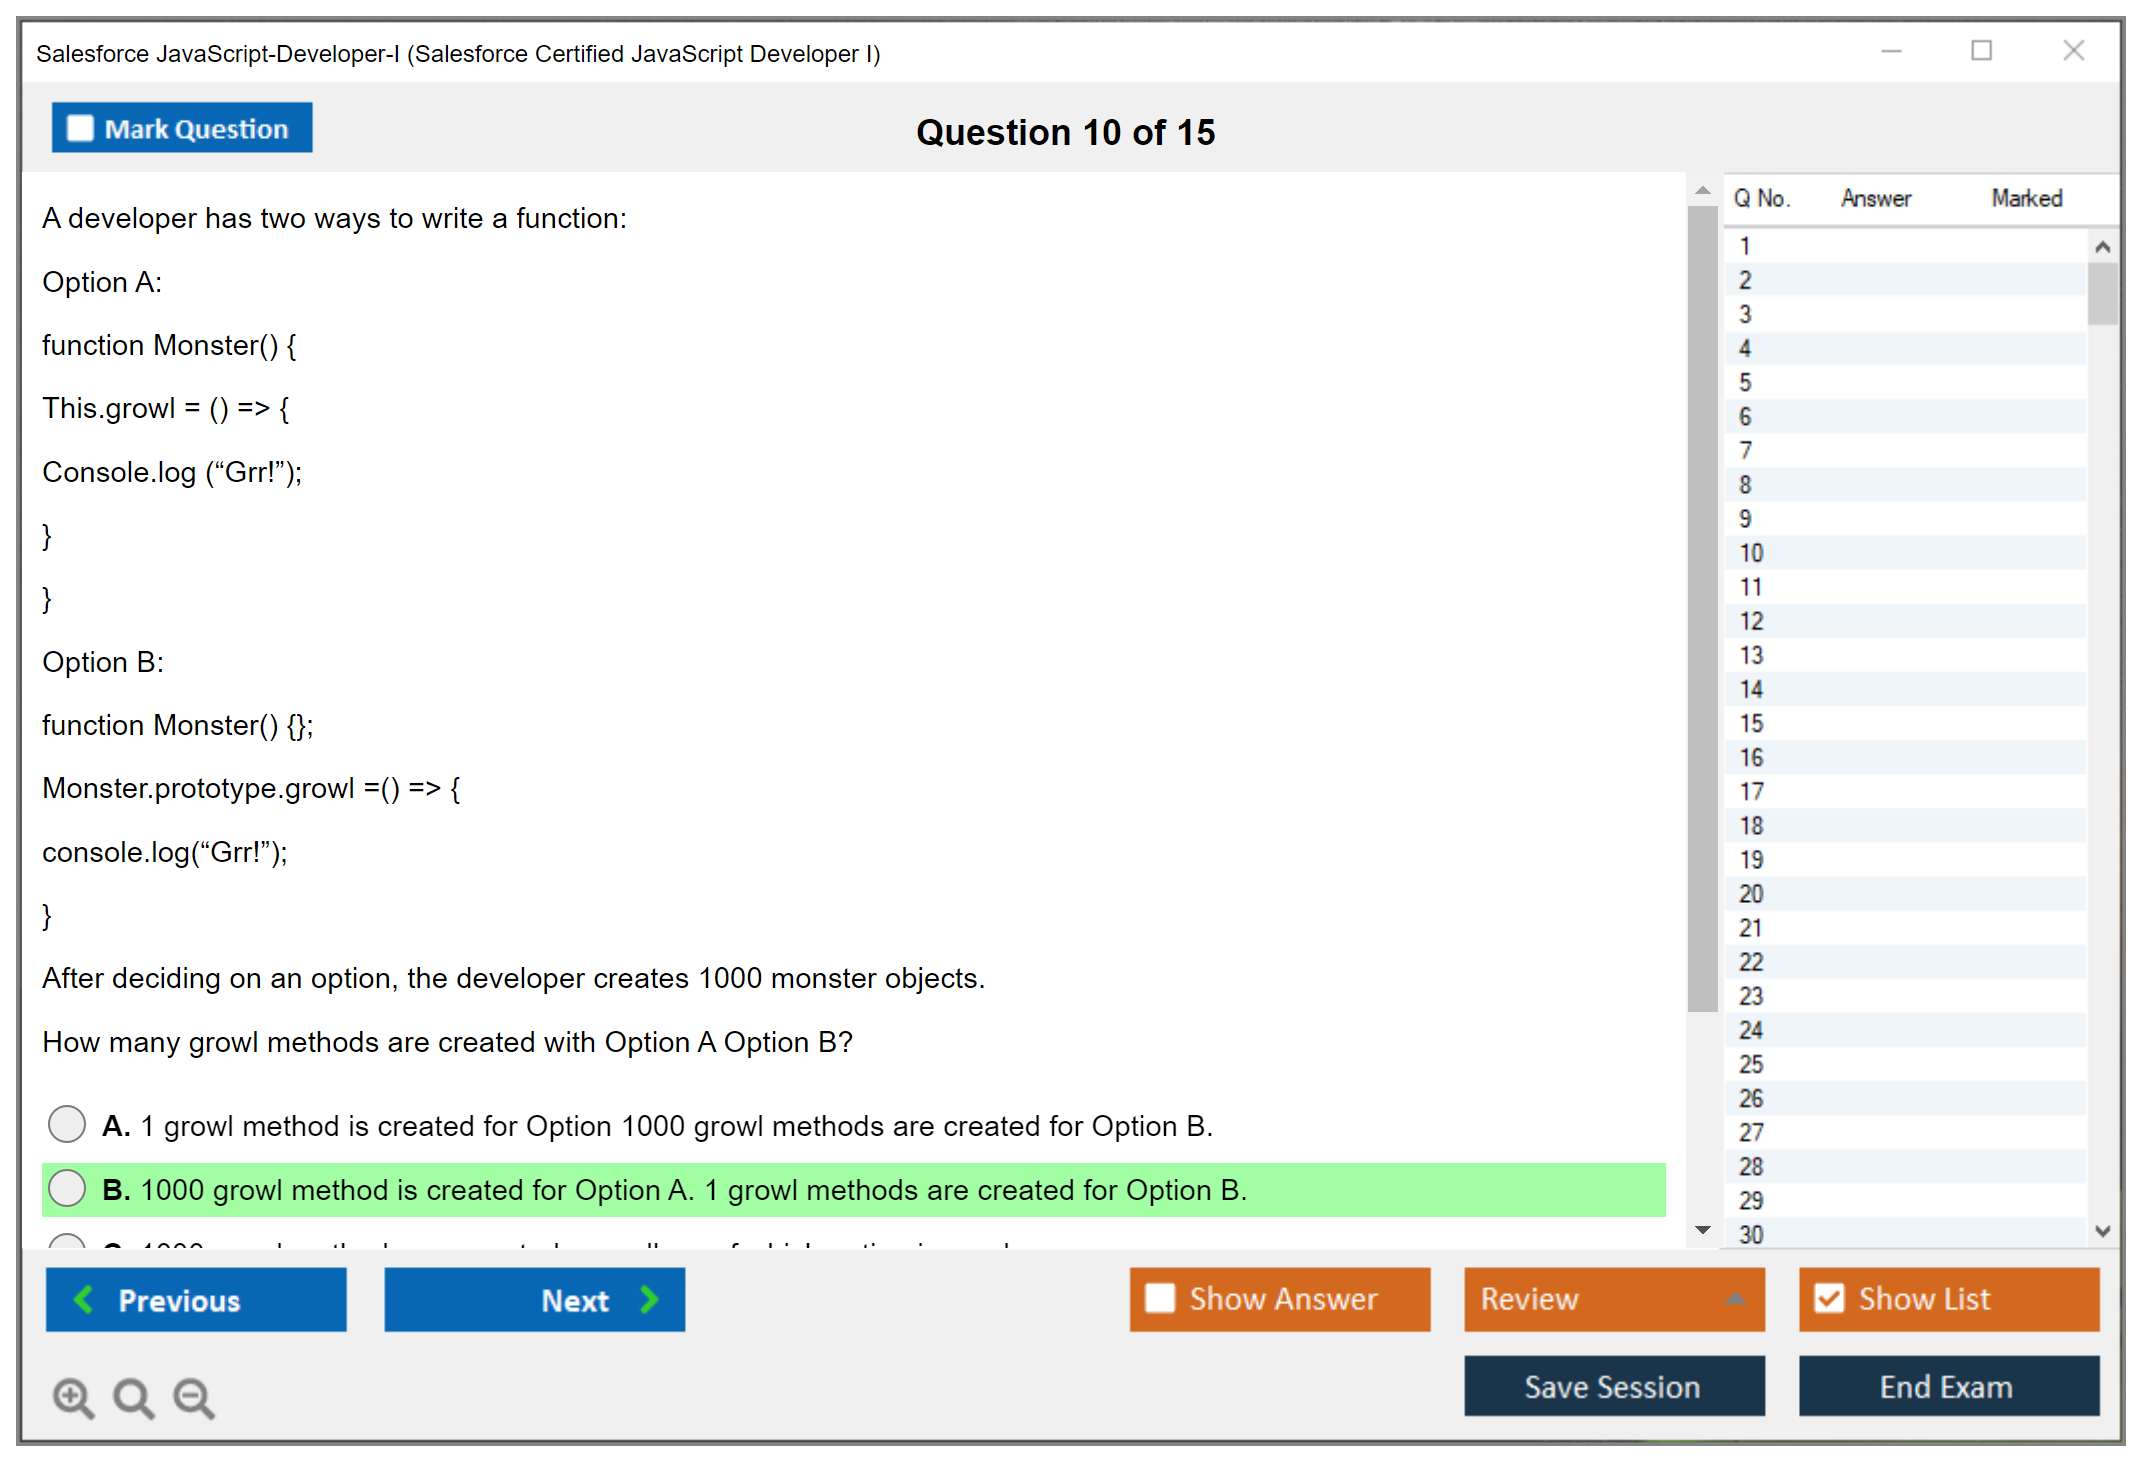Select answer option A radio button
The image size is (2150, 1470).
67,1124
